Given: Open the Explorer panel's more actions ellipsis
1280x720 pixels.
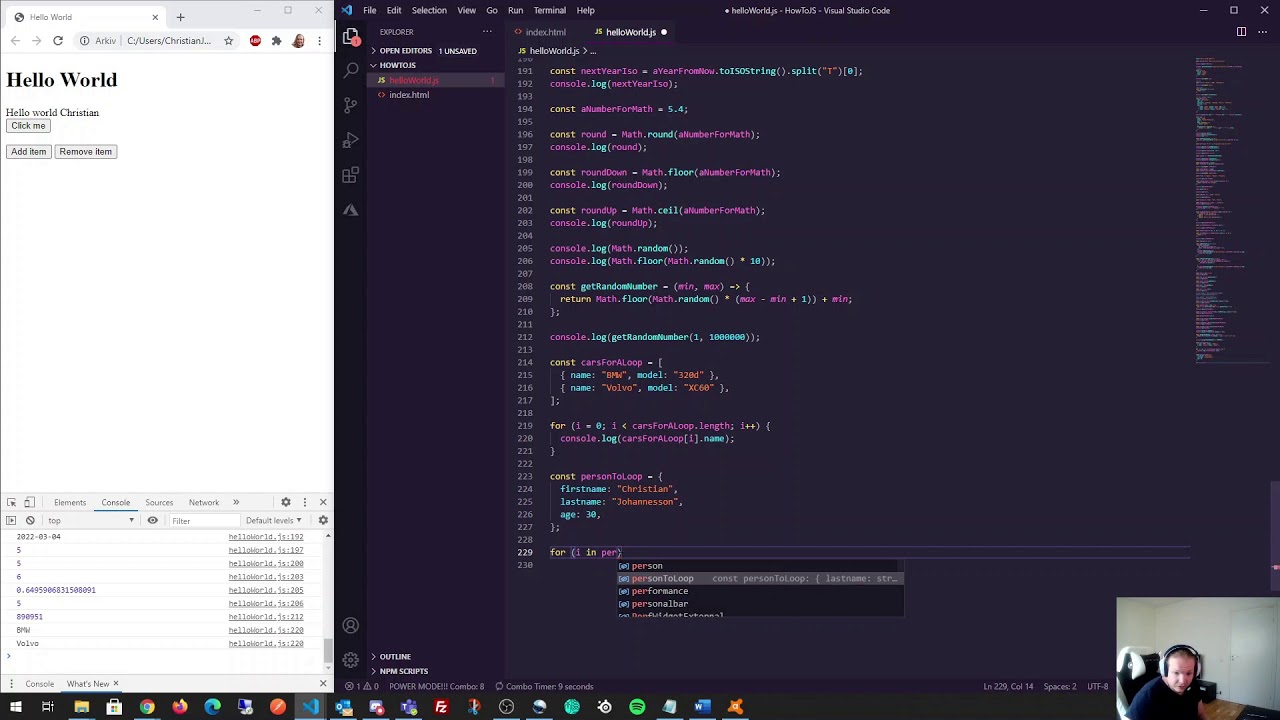Looking at the screenshot, I should (487, 32).
